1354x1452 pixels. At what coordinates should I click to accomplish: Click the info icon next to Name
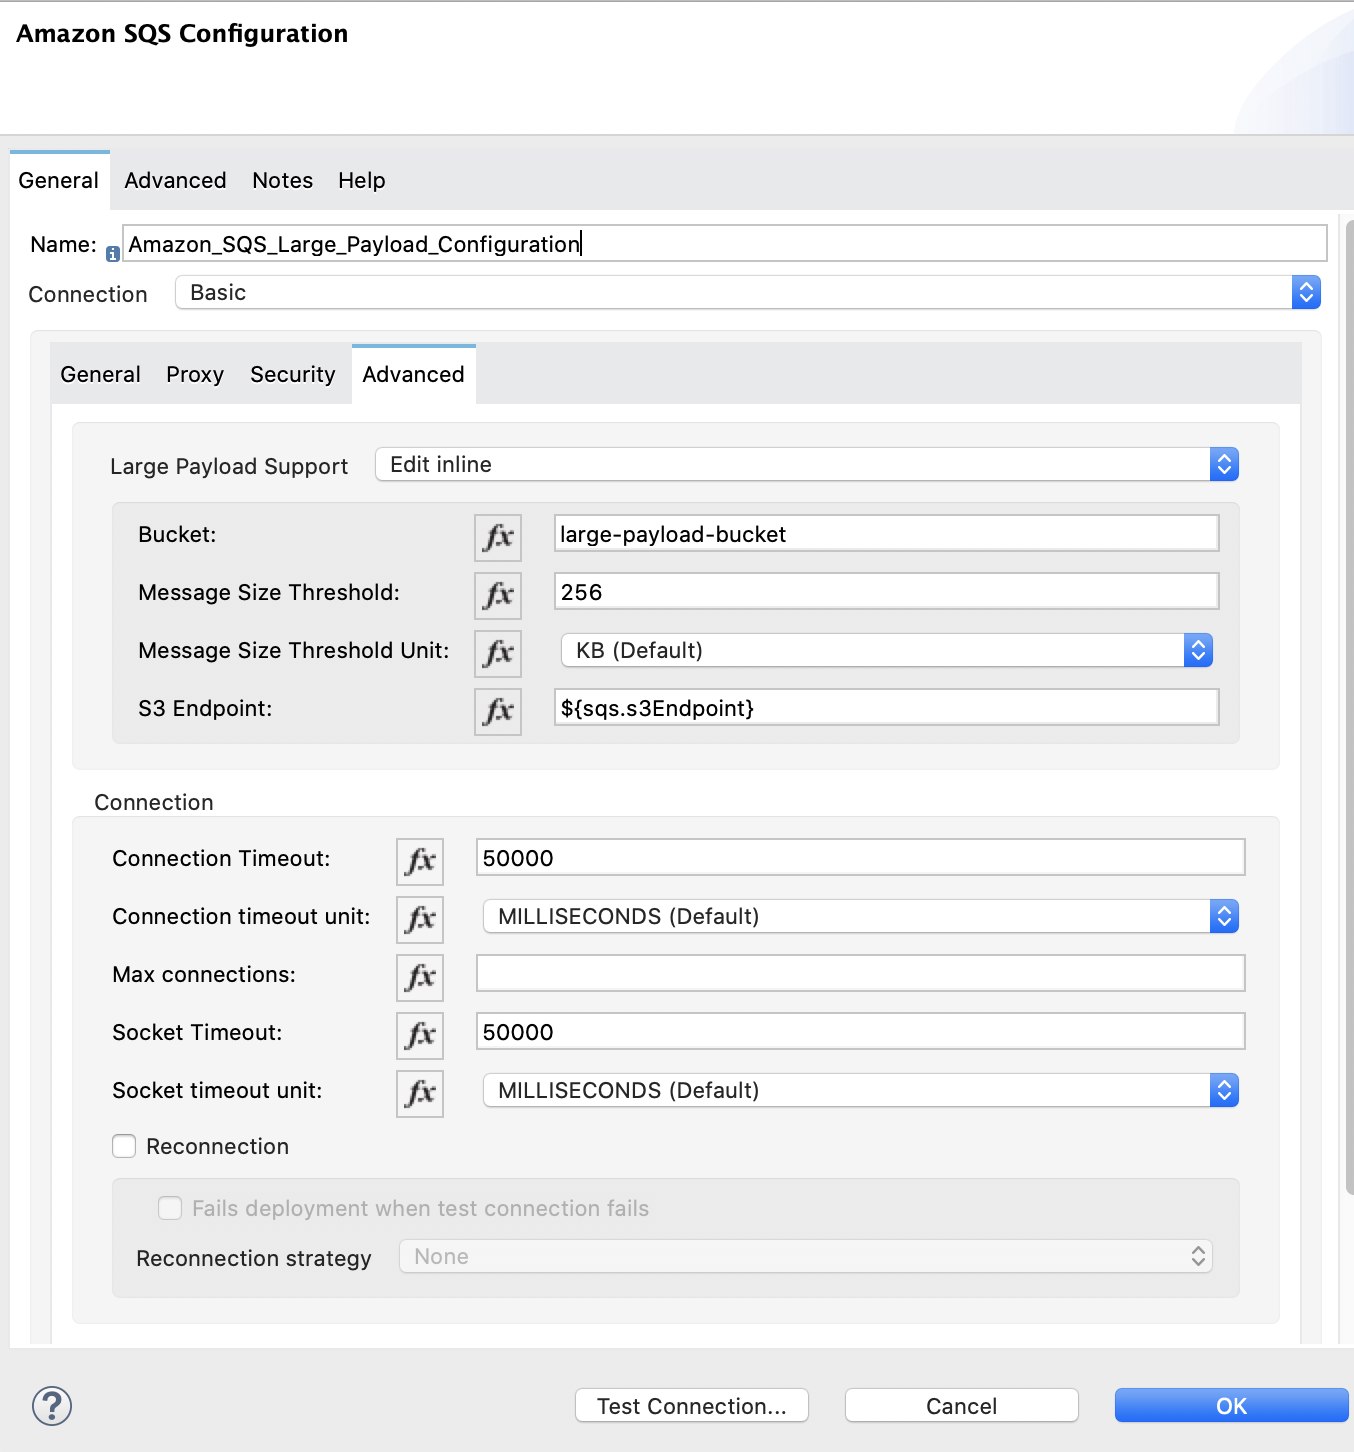[x=112, y=254]
